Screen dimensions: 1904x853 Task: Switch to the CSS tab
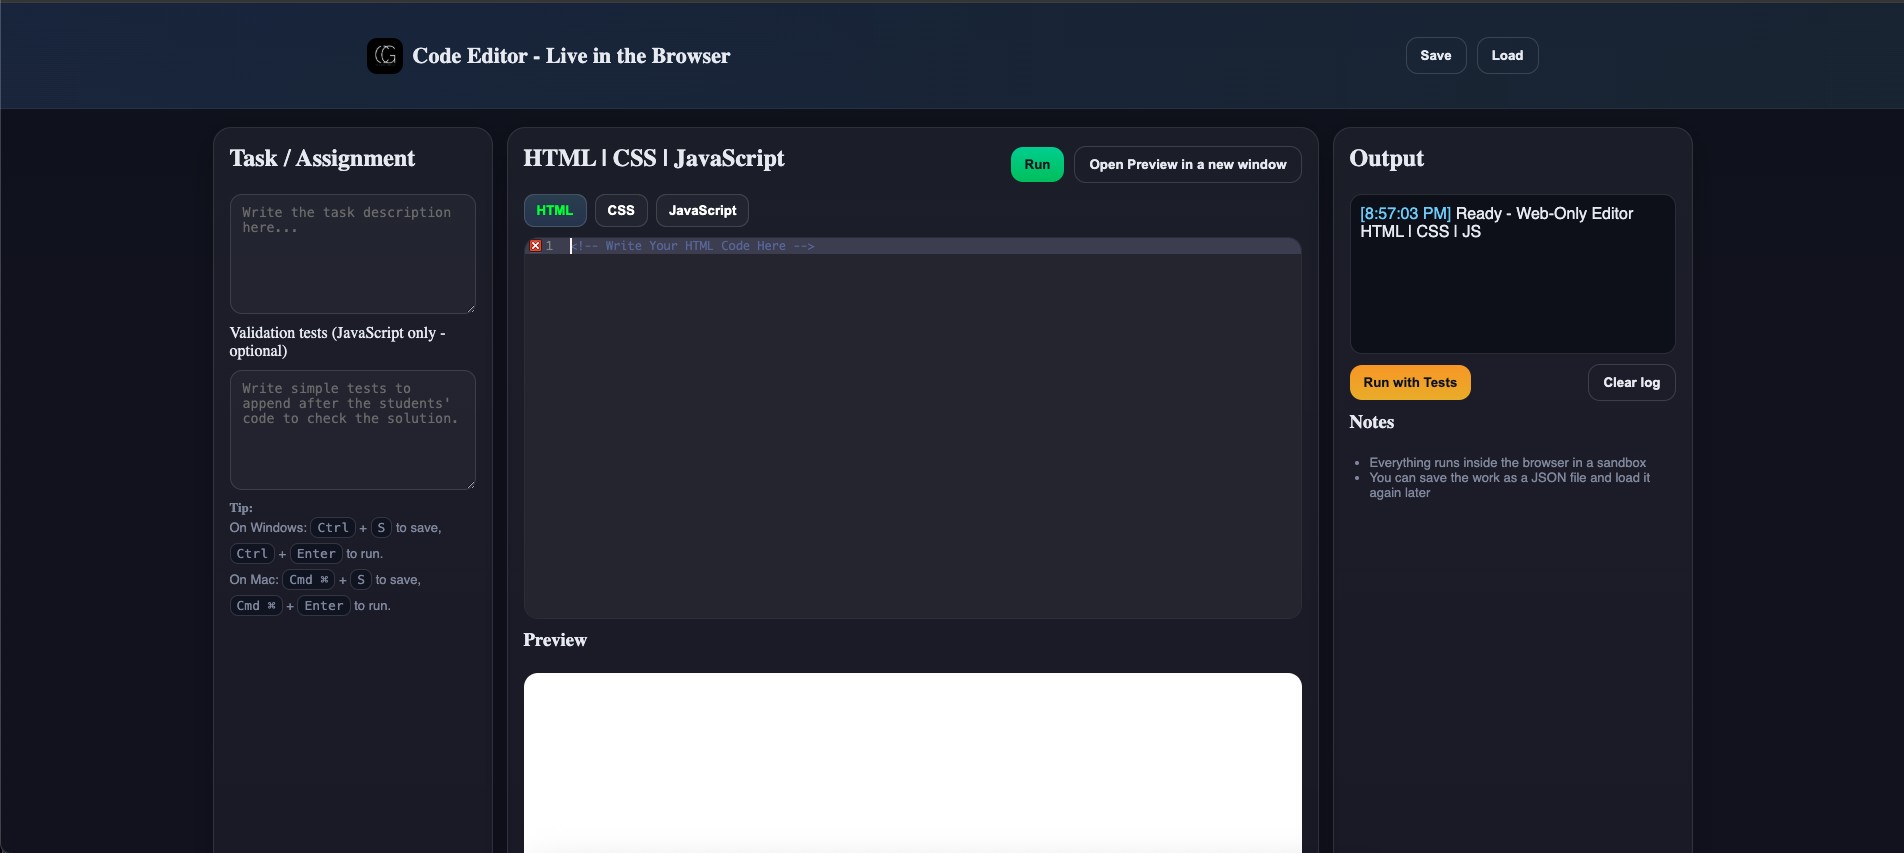click(620, 211)
